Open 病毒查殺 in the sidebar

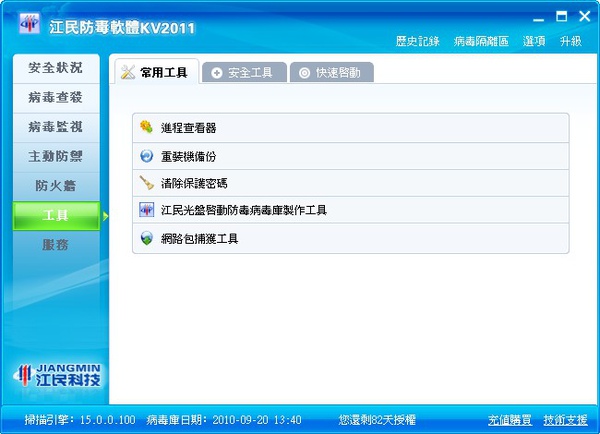pos(56,98)
